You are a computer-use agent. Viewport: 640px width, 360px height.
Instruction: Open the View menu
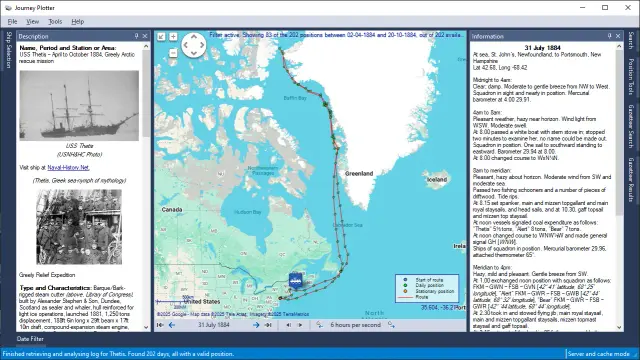pos(33,22)
